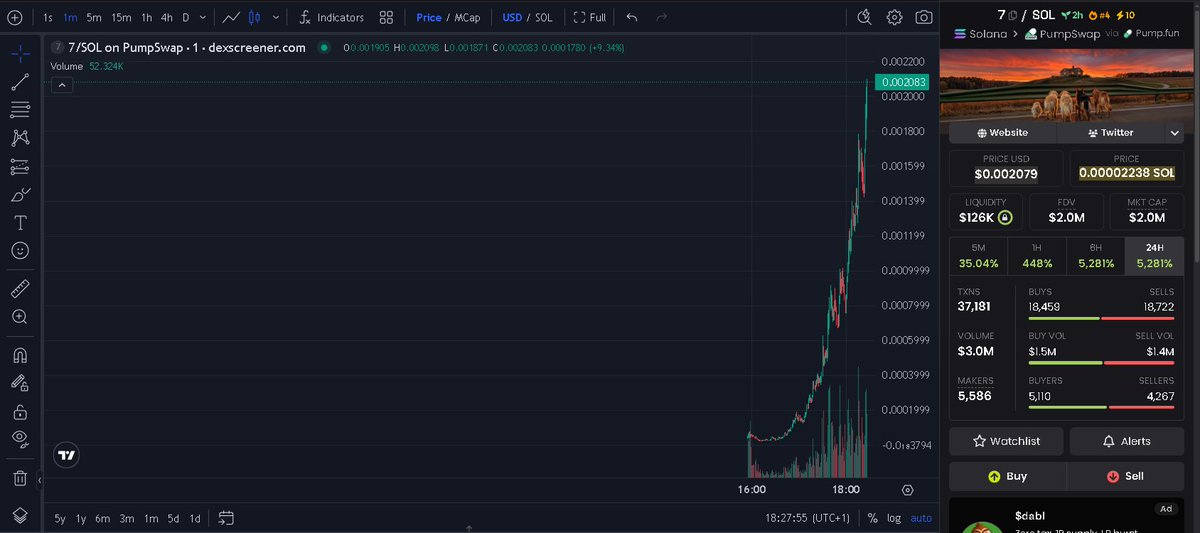
Task: Select the trend line drawing tool
Action: [20, 82]
